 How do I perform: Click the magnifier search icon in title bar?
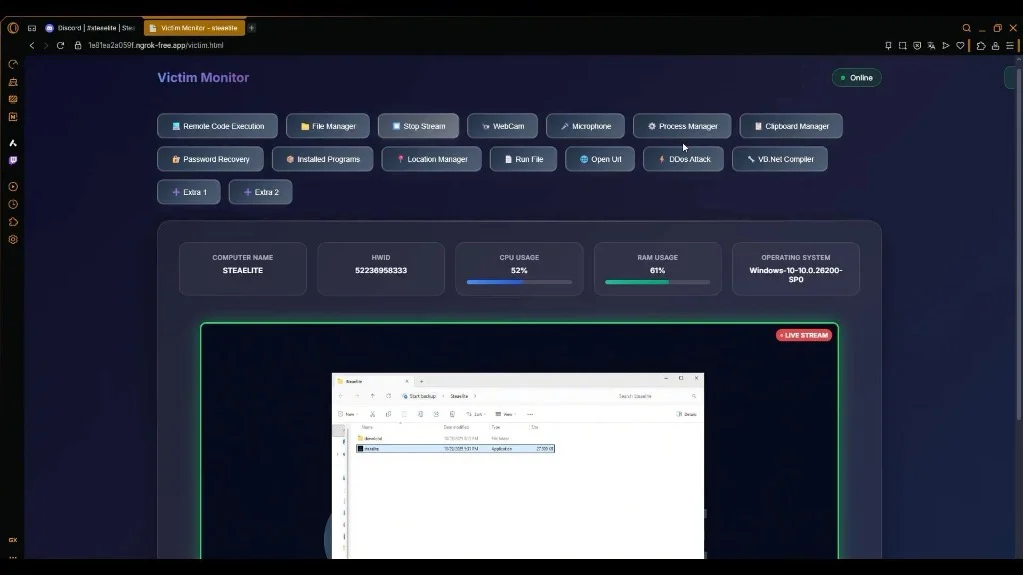[x=967, y=28]
